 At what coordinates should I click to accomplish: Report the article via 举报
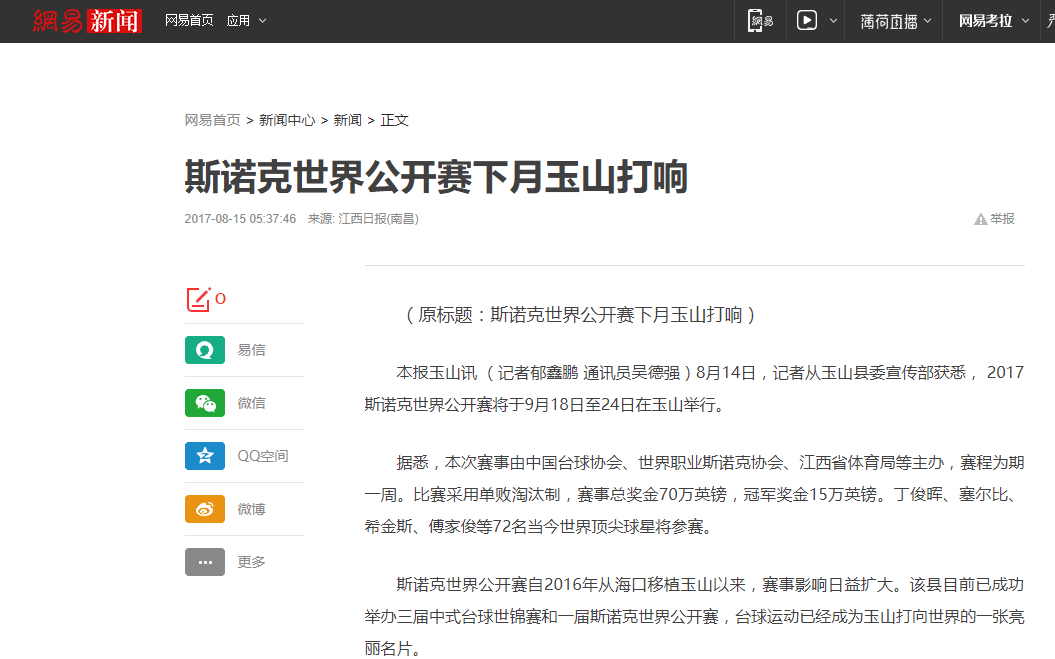994,219
